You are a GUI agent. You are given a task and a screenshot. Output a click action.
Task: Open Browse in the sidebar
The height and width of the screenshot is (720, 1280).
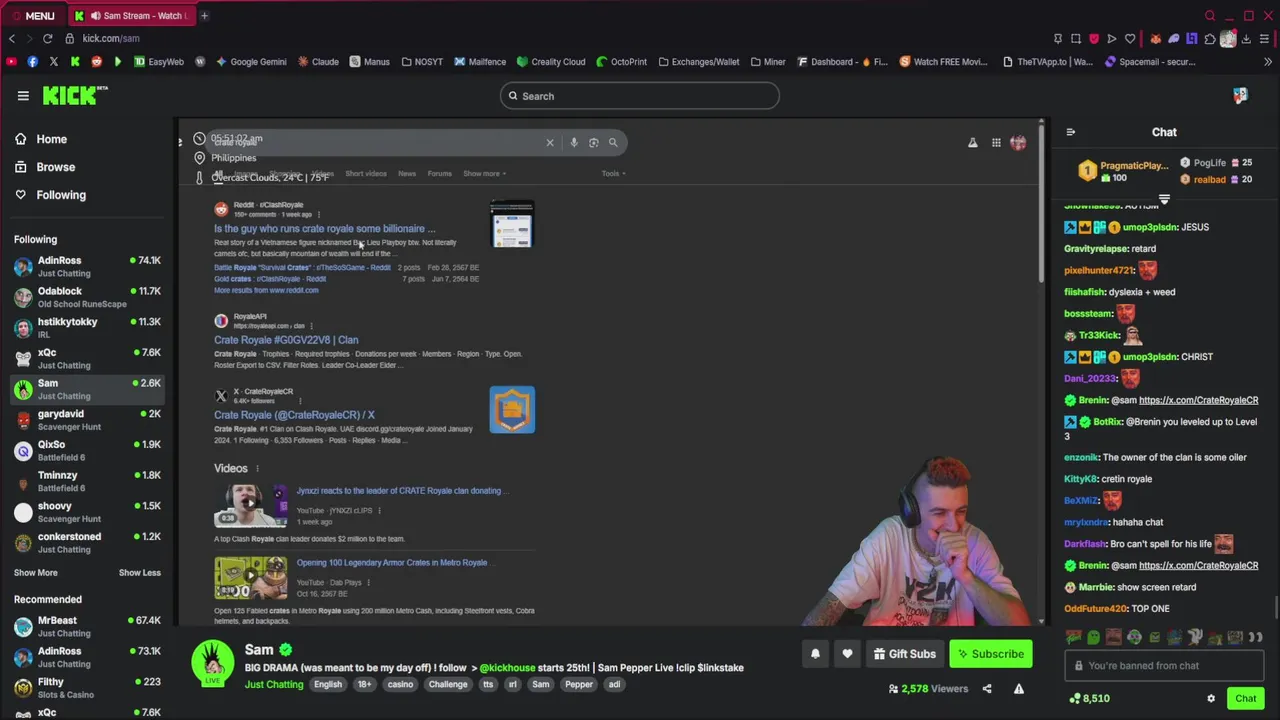pyautogui.click(x=56, y=167)
